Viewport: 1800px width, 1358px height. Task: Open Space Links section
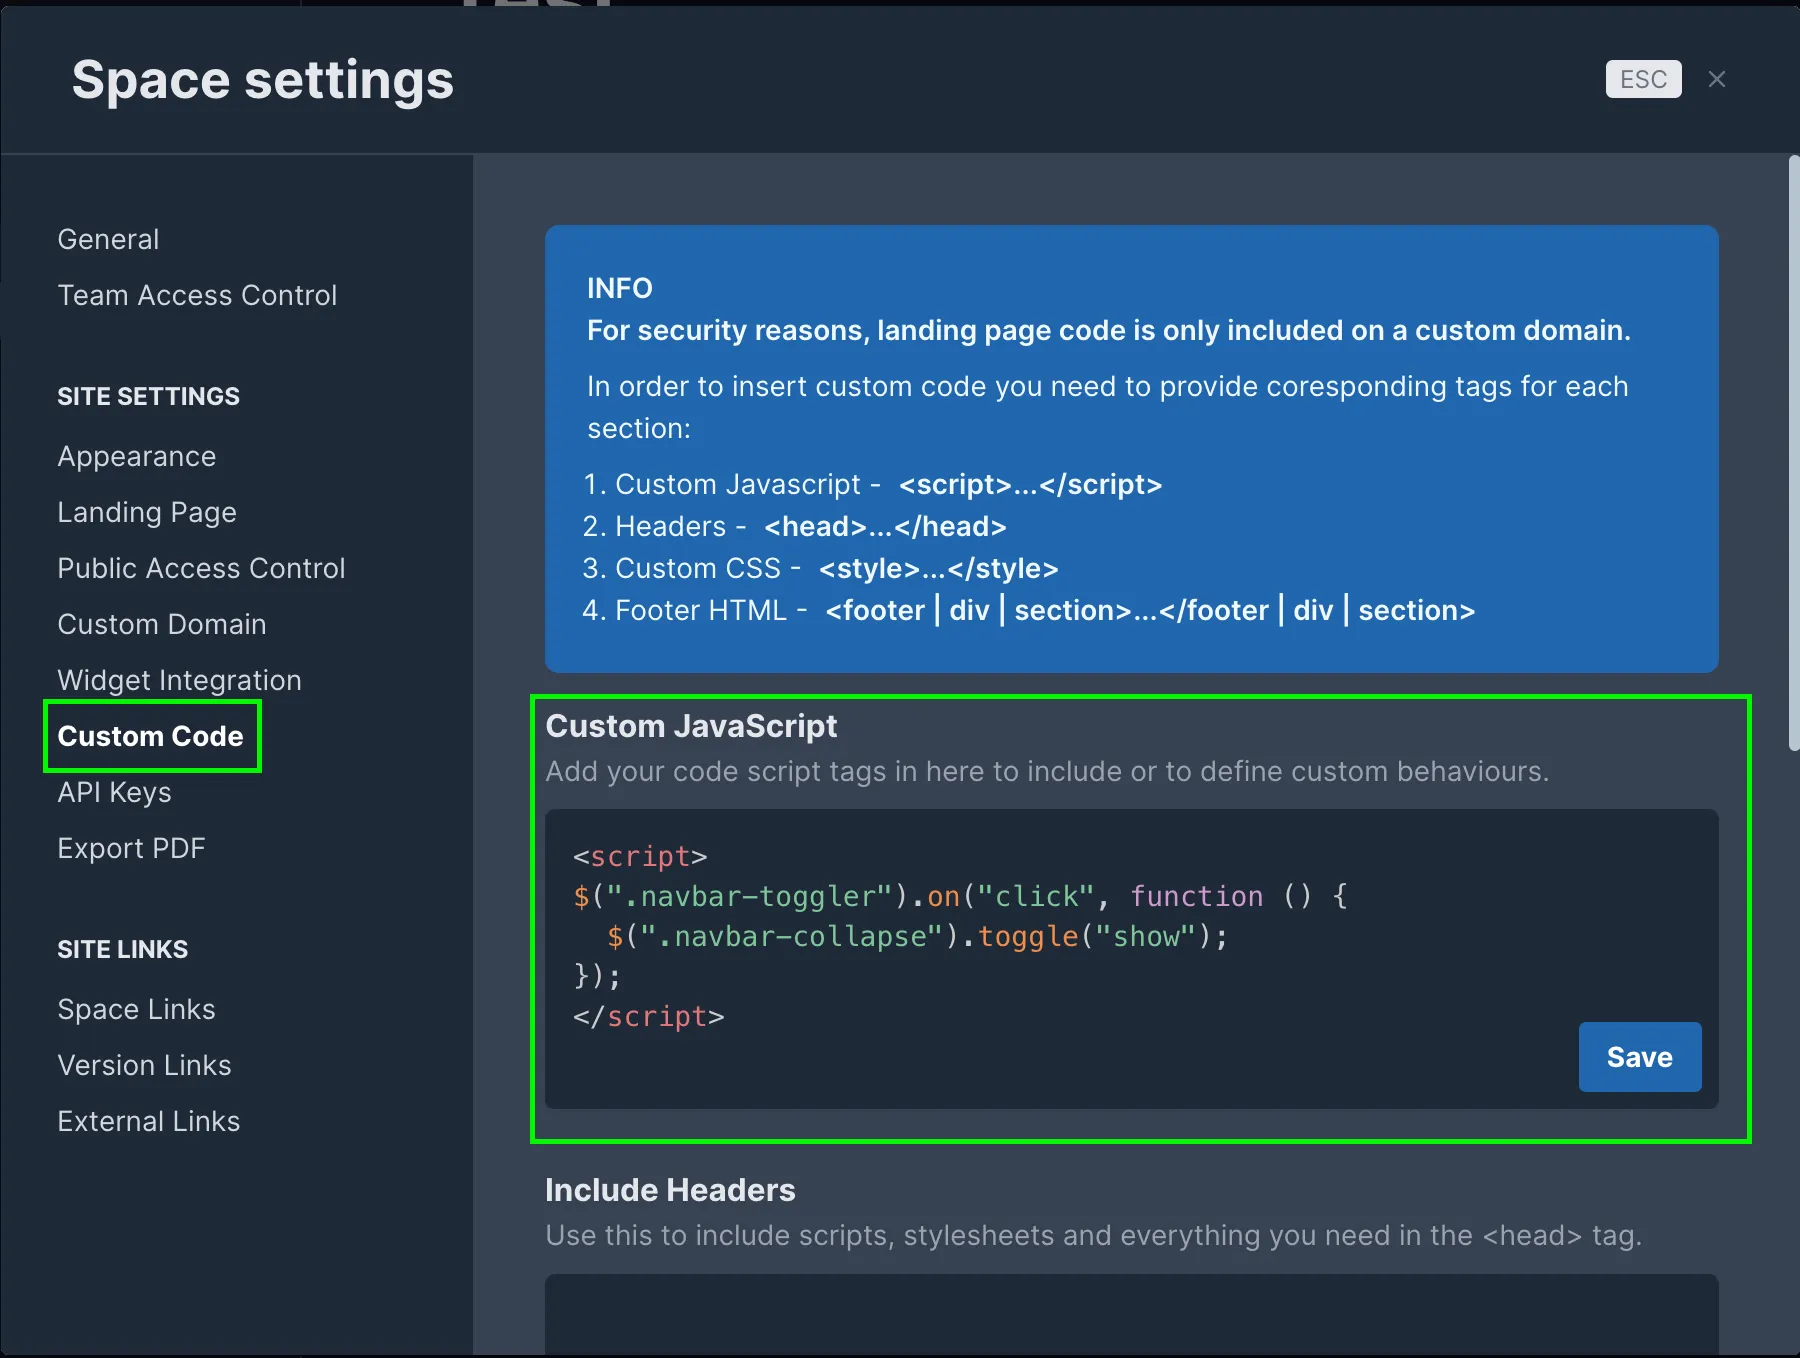pos(136,1009)
